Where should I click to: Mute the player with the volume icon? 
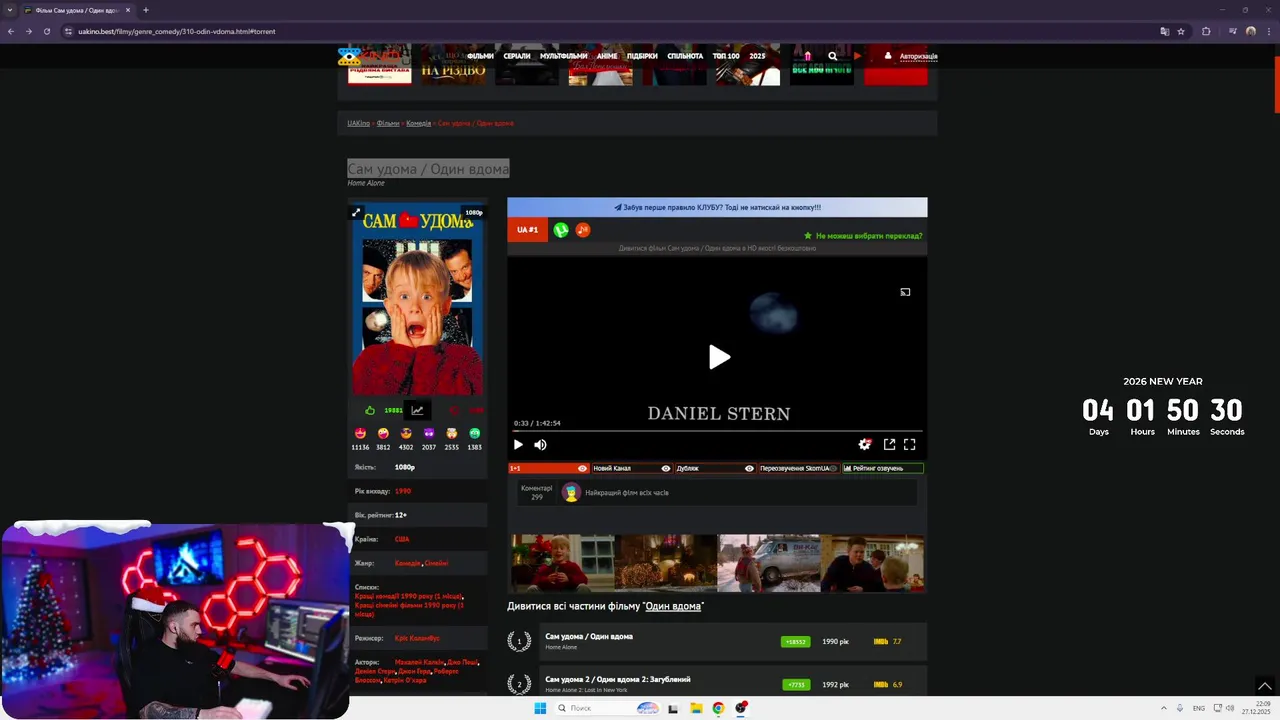(x=540, y=445)
